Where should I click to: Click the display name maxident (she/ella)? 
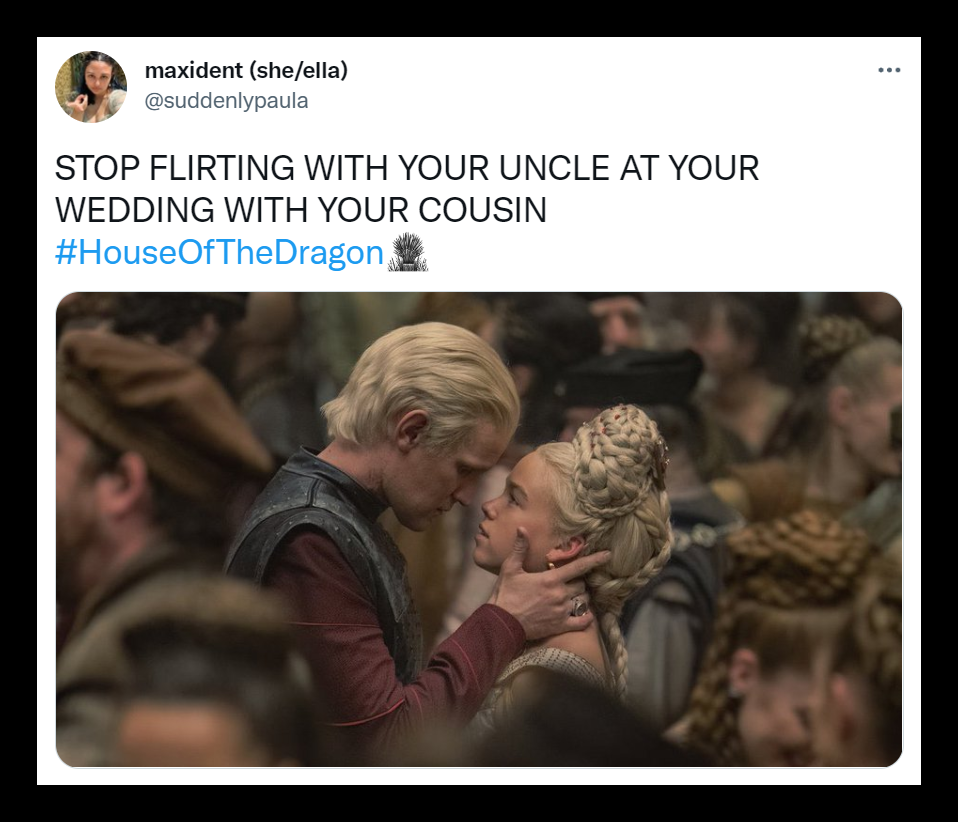click(246, 70)
